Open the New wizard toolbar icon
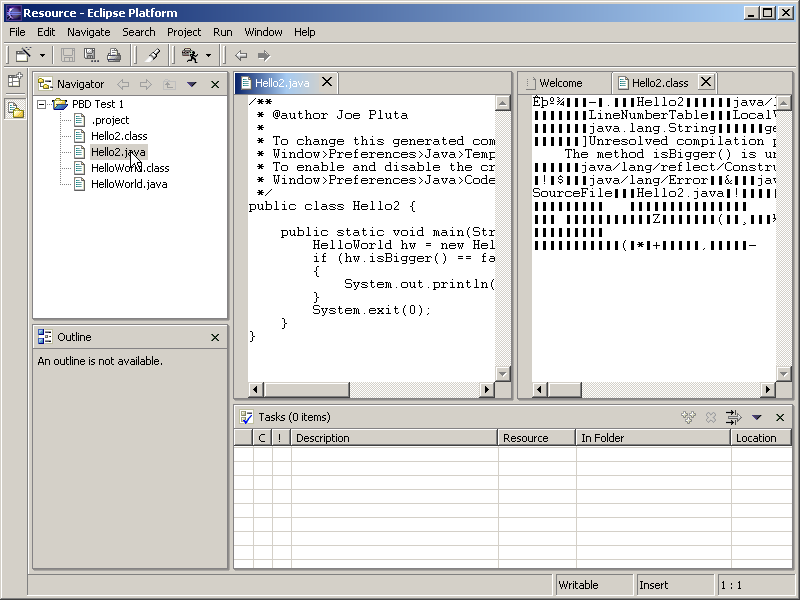This screenshot has height=600, width=800. pyautogui.click(x=23, y=55)
